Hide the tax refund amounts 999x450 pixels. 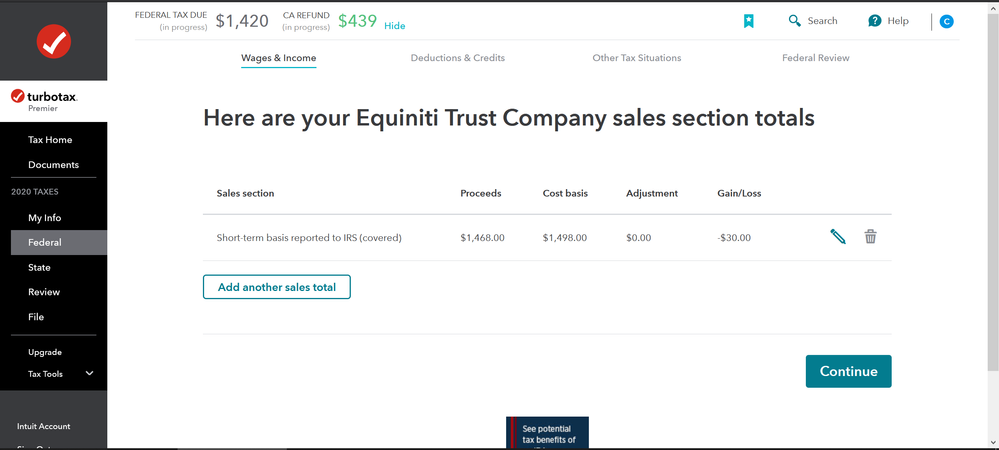click(x=394, y=26)
